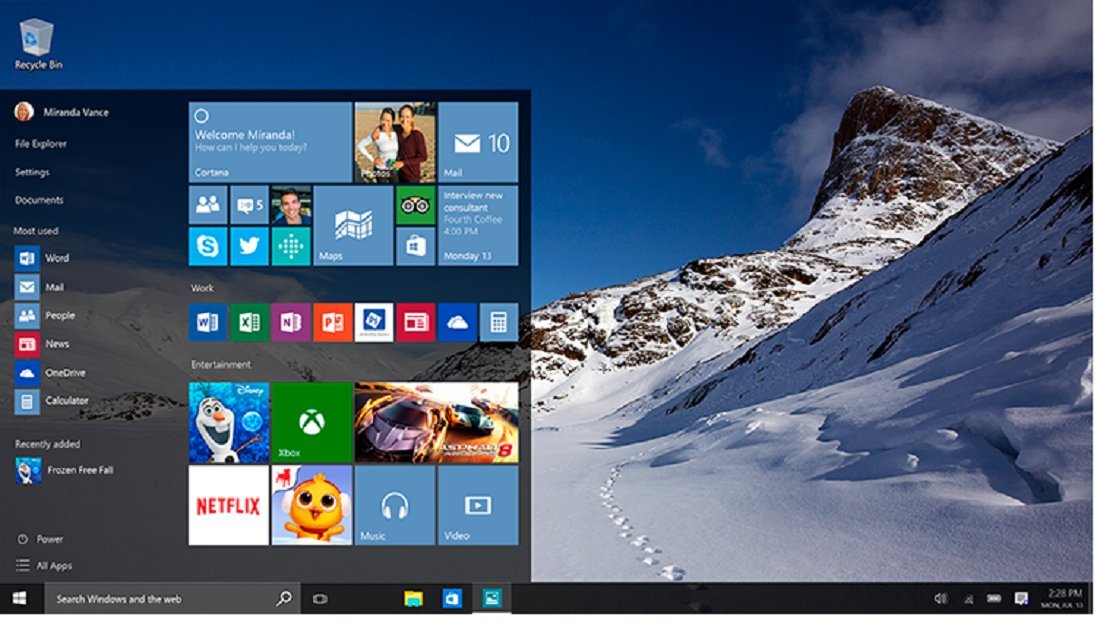1100x623 pixels.
Task: Open Frozen Free Fall under Recently added
Action: click(65, 470)
